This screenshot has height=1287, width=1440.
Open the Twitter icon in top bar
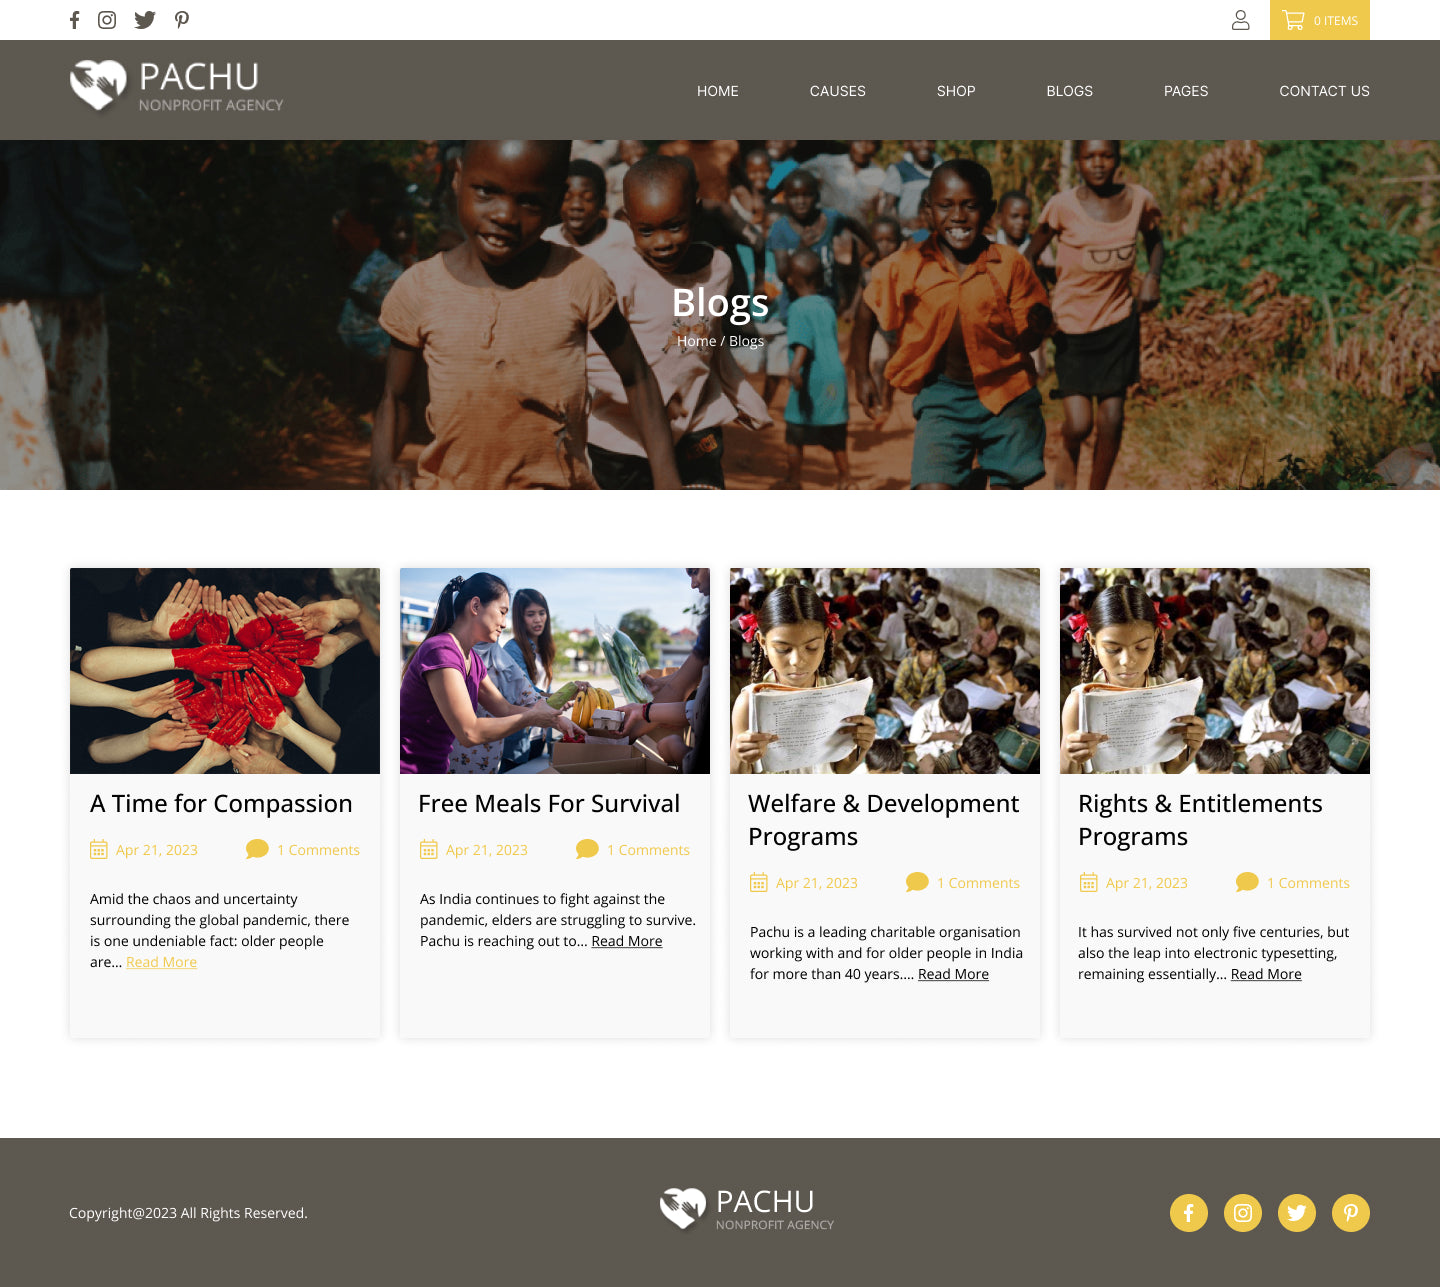click(145, 20)
